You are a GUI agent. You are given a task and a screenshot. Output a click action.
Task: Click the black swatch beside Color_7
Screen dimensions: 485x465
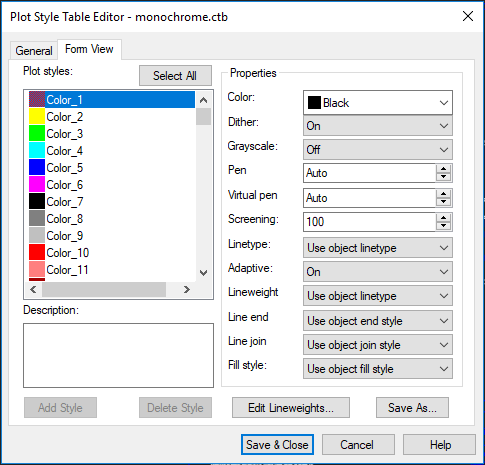37,202
